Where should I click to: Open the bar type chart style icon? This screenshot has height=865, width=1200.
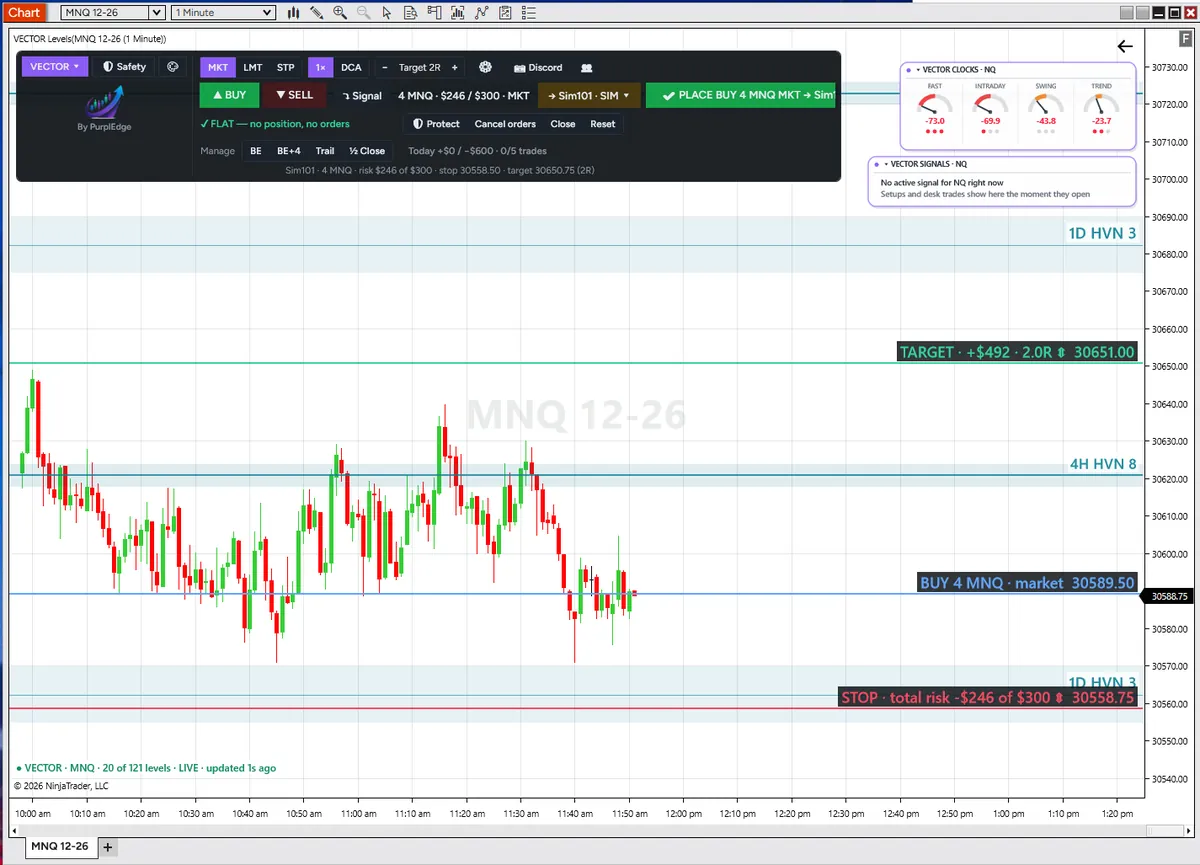click(x=294, y=13)
